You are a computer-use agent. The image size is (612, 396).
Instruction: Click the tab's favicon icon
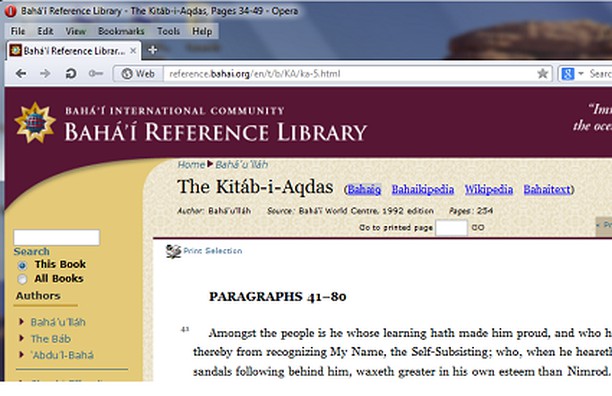coord(15,50)
